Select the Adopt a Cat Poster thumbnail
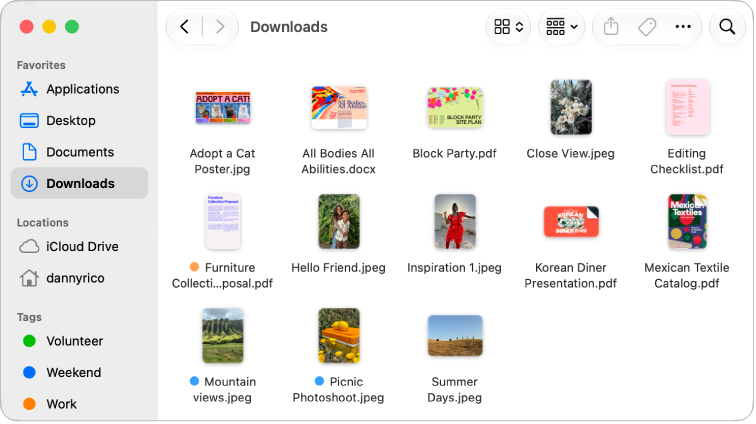Image resolution: width=756 pixels, height=424 pixels. pyautogui.click(x=223, y=107)
